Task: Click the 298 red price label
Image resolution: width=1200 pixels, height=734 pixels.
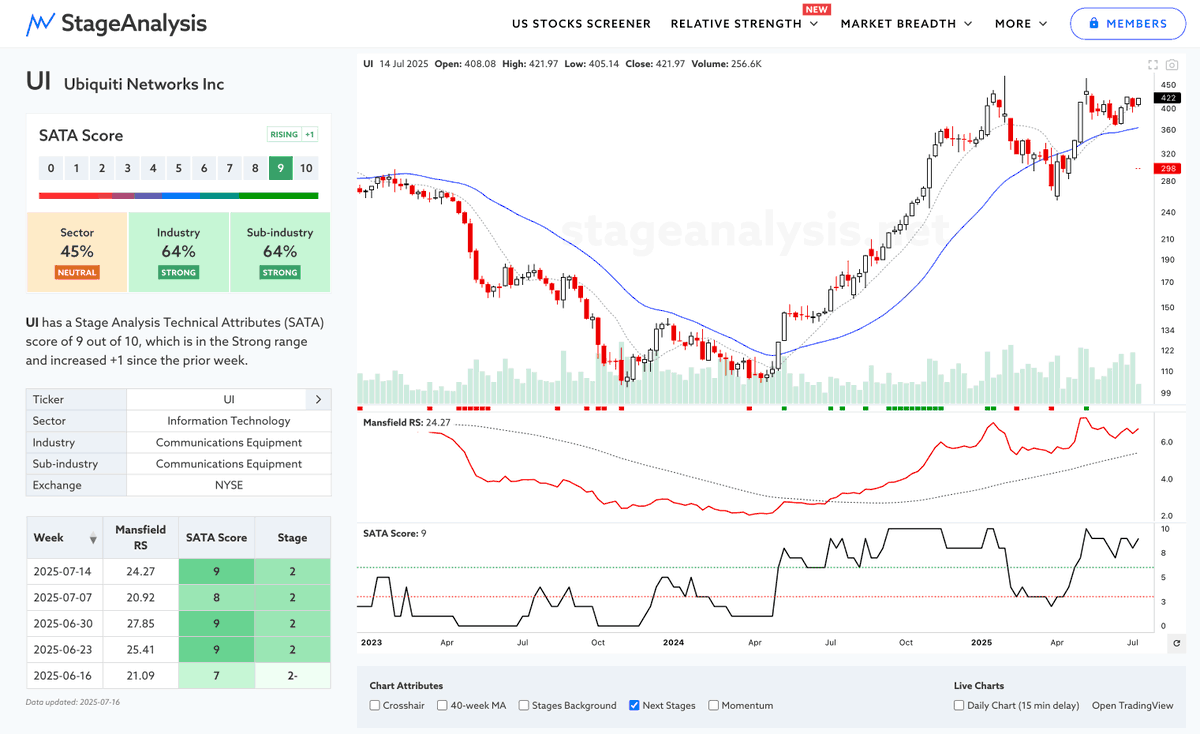Action: click(1167, 169)
